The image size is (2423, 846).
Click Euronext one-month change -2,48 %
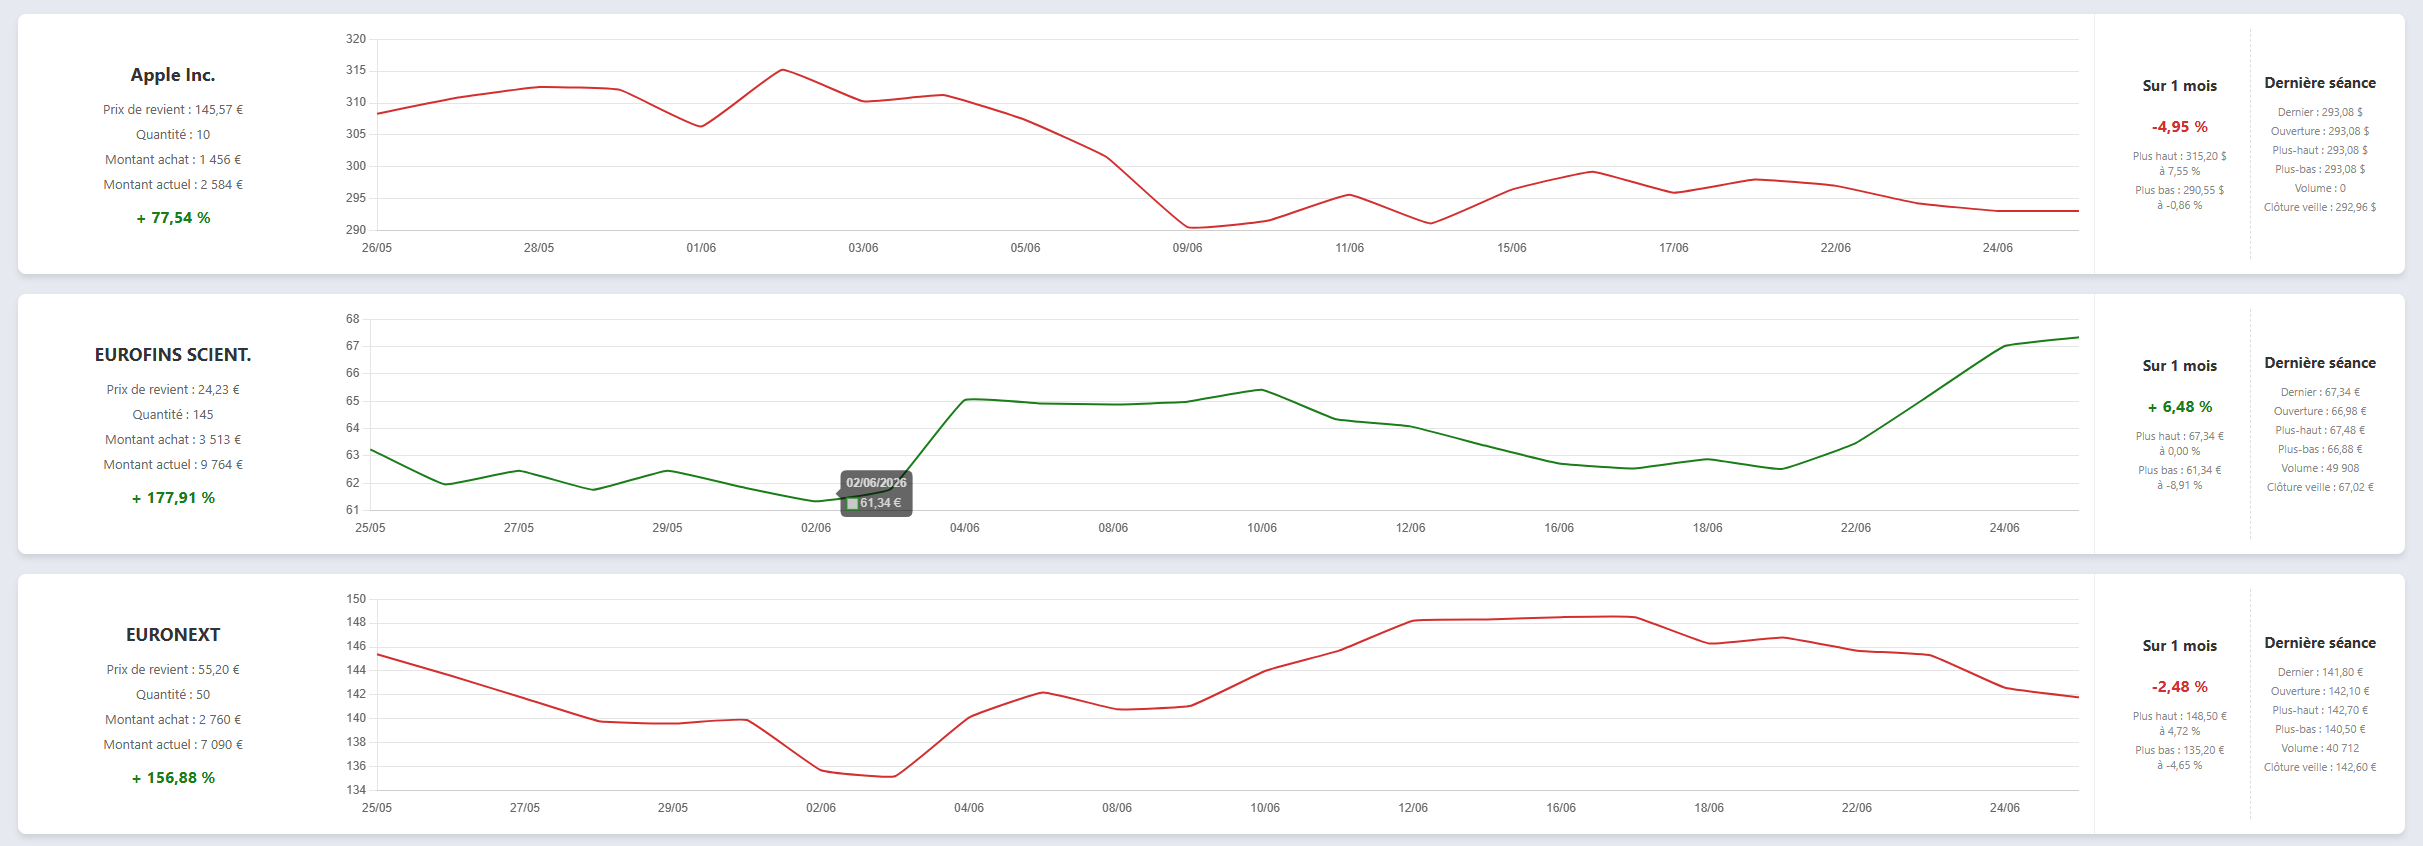[x=2180, y=687]
